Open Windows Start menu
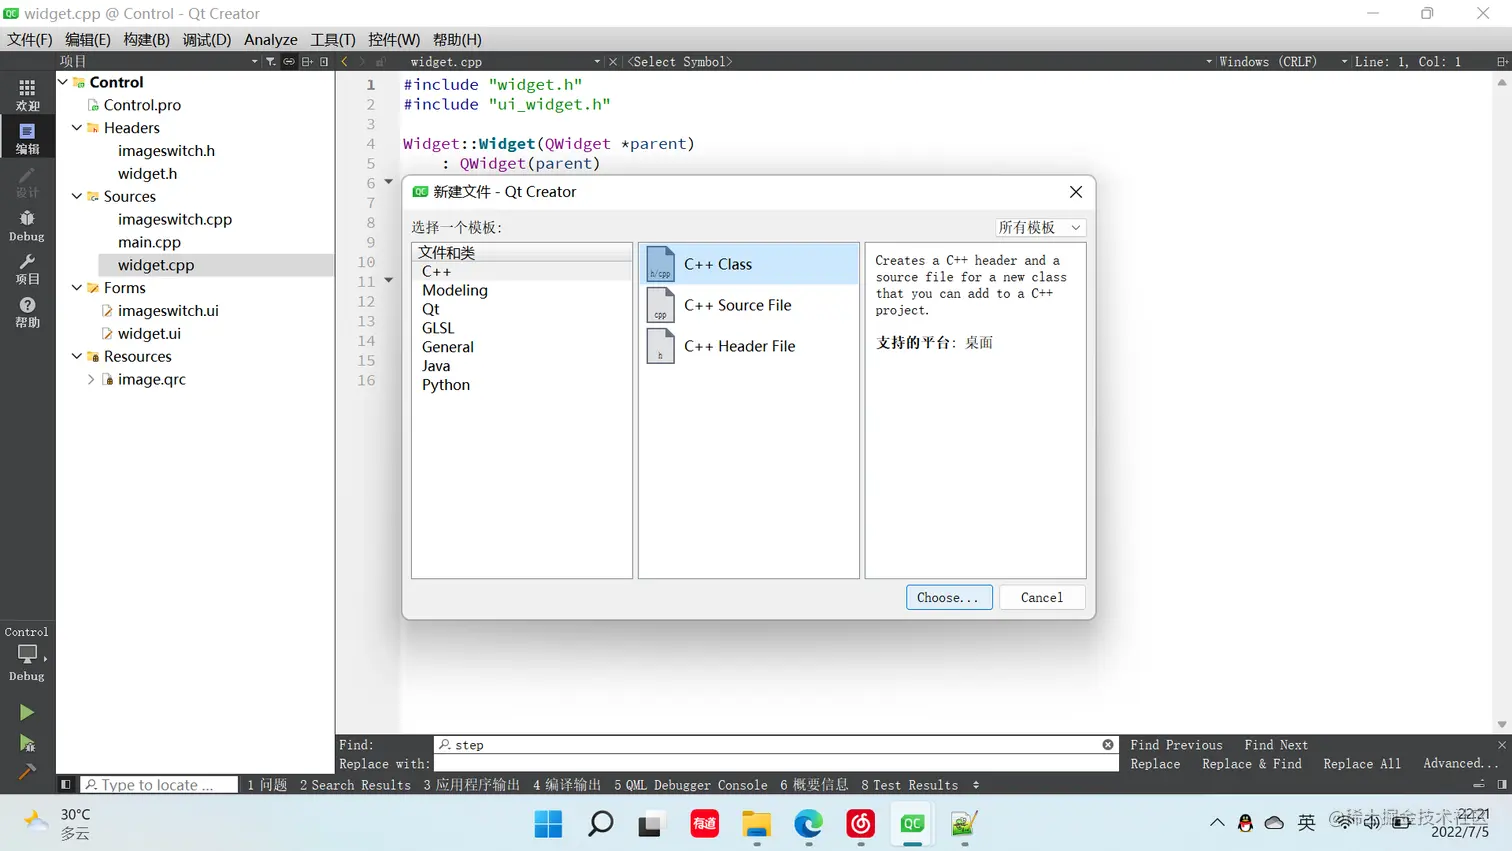This screenshot has height=851, width=1512. point(548,824)
